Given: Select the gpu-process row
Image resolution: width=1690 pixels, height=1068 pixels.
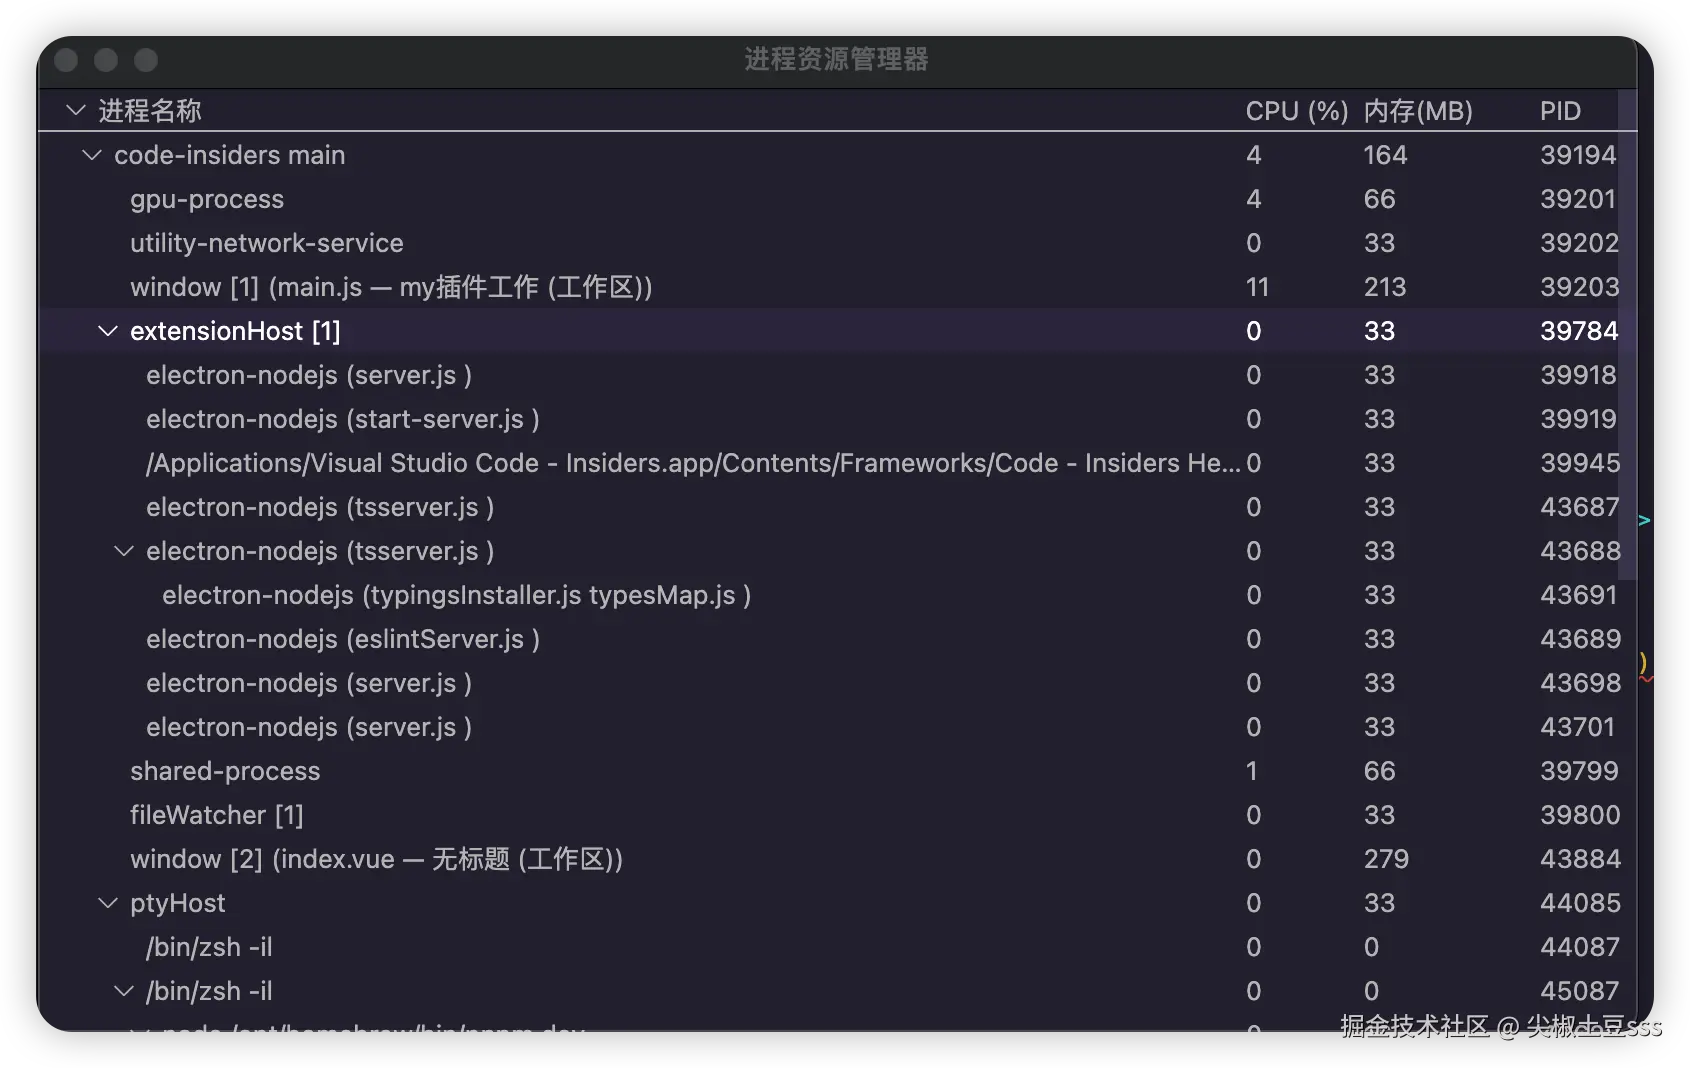Looking at the screenshot, I should click(x=207, y=199).
